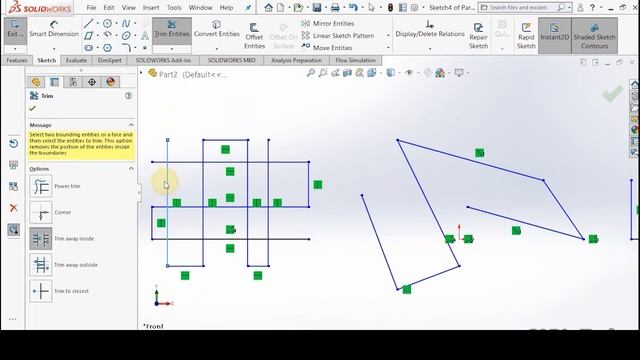Open the Edit menu
The width and height of the screenshot is (640, 360).
click(x=109, y=7)
